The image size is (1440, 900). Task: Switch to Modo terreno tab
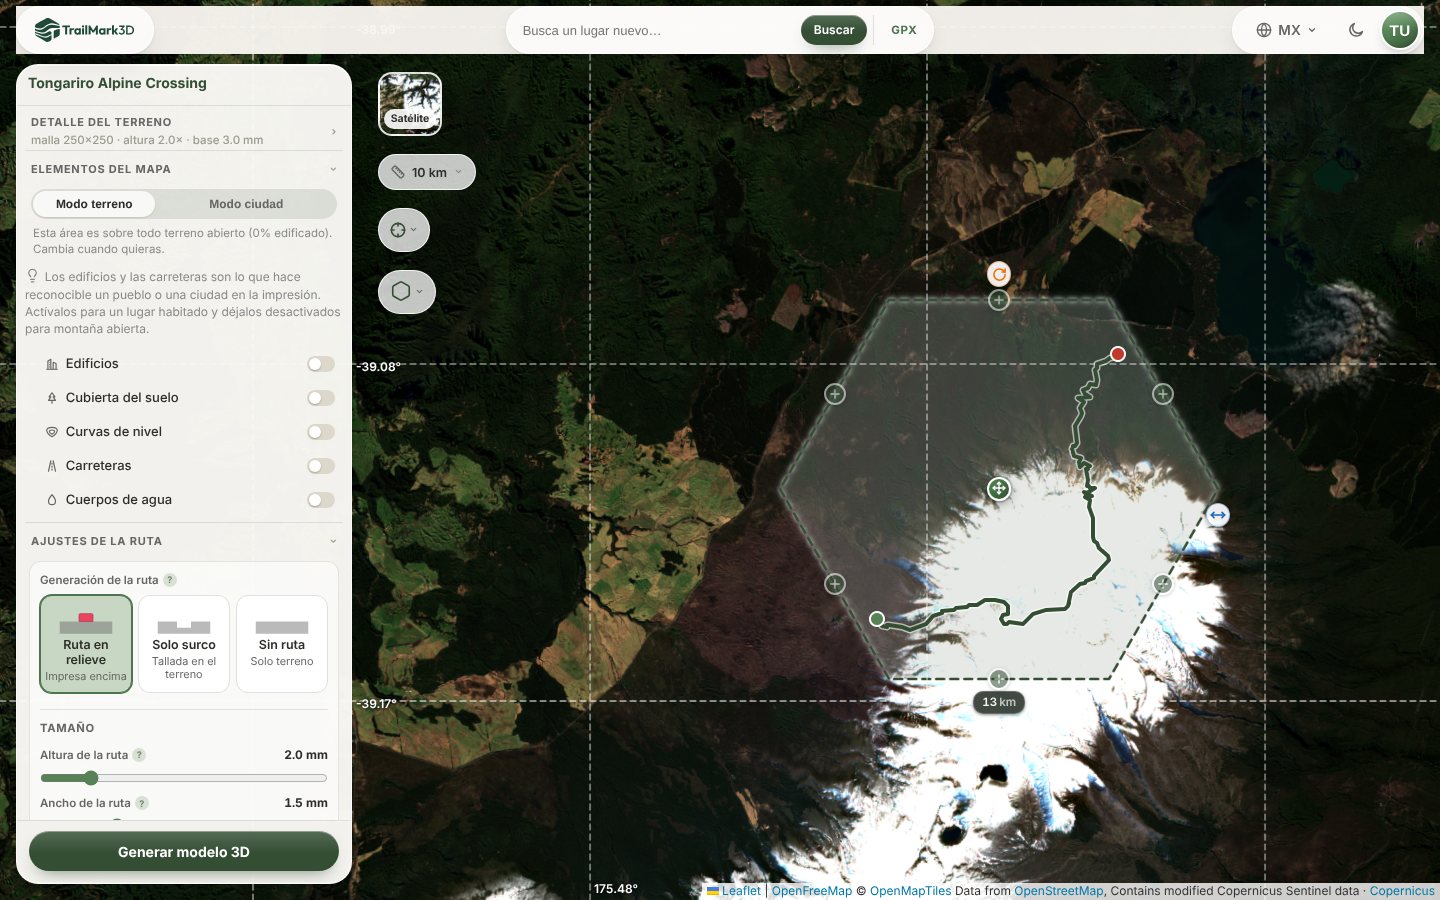tap(94, 204)
